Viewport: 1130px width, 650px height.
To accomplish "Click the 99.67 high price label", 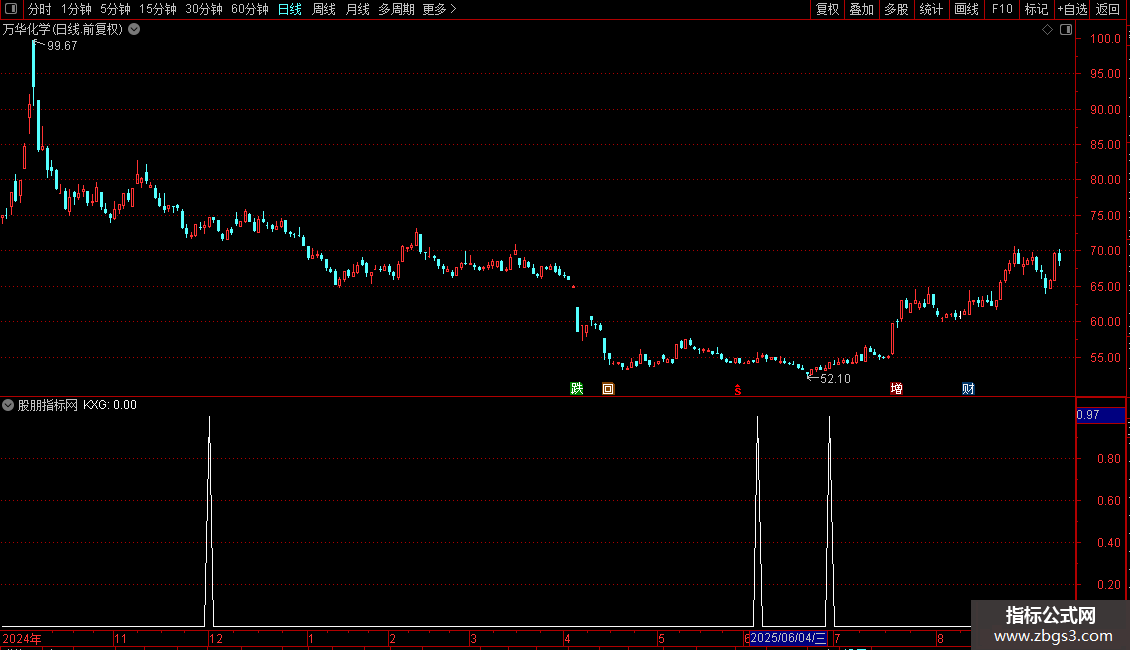I will point(62,45).
